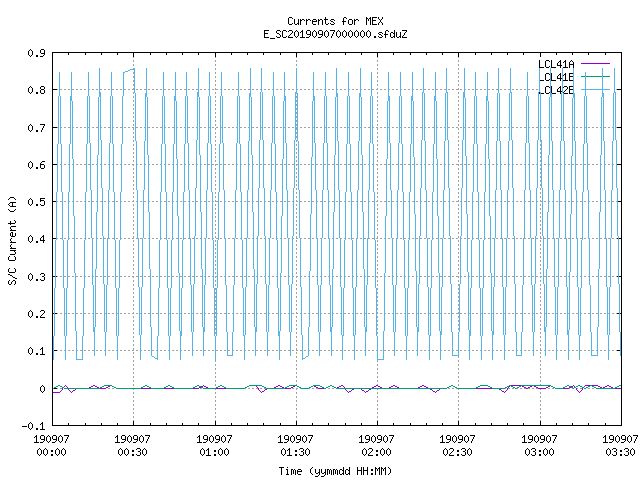Click the 190907 01:30 time tick label
The width and height of the screenshot is (640, 480).
[x=295, y=446]
